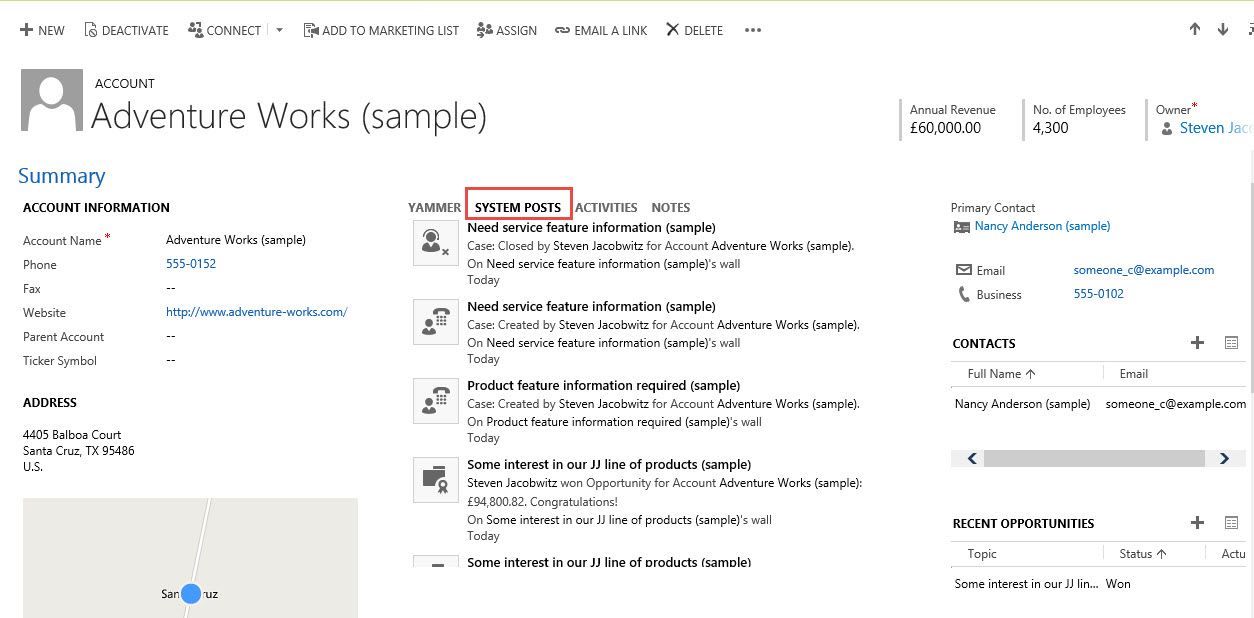This screenshot has height=618, width=1254.
Task: Switch to the Activities tab
Action: 606,208
